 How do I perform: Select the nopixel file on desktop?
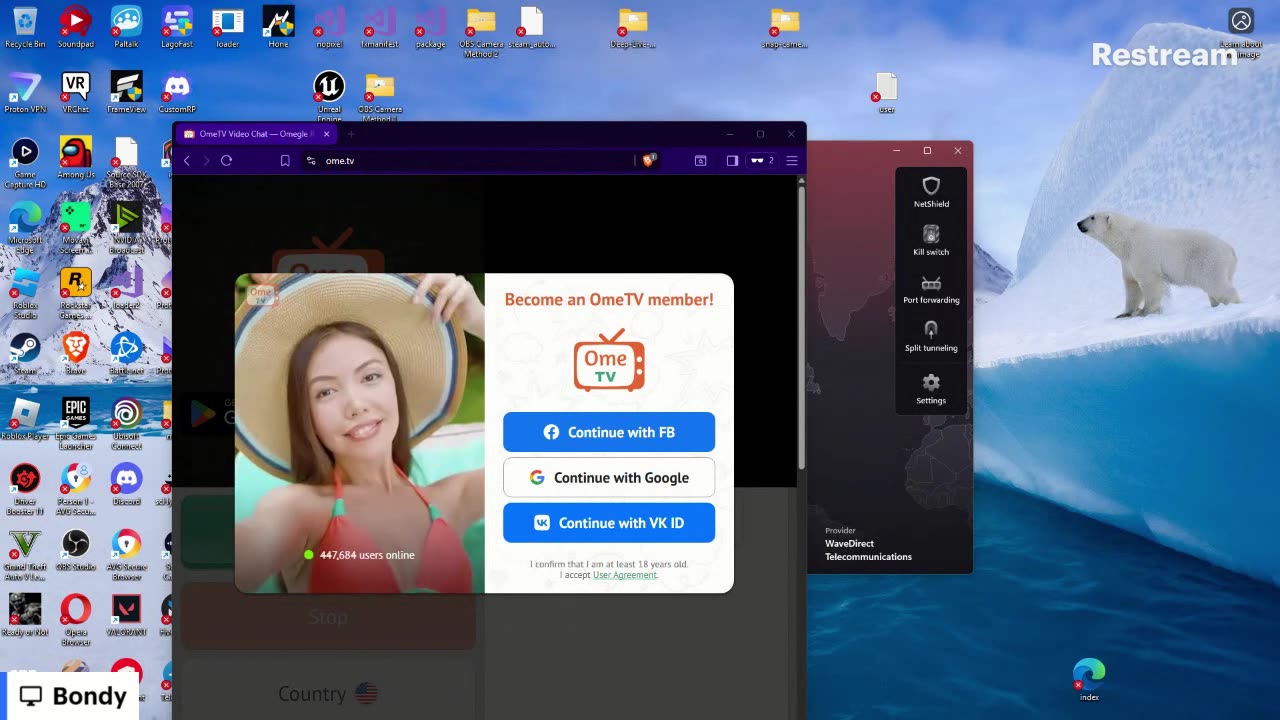tap(329, 28)
